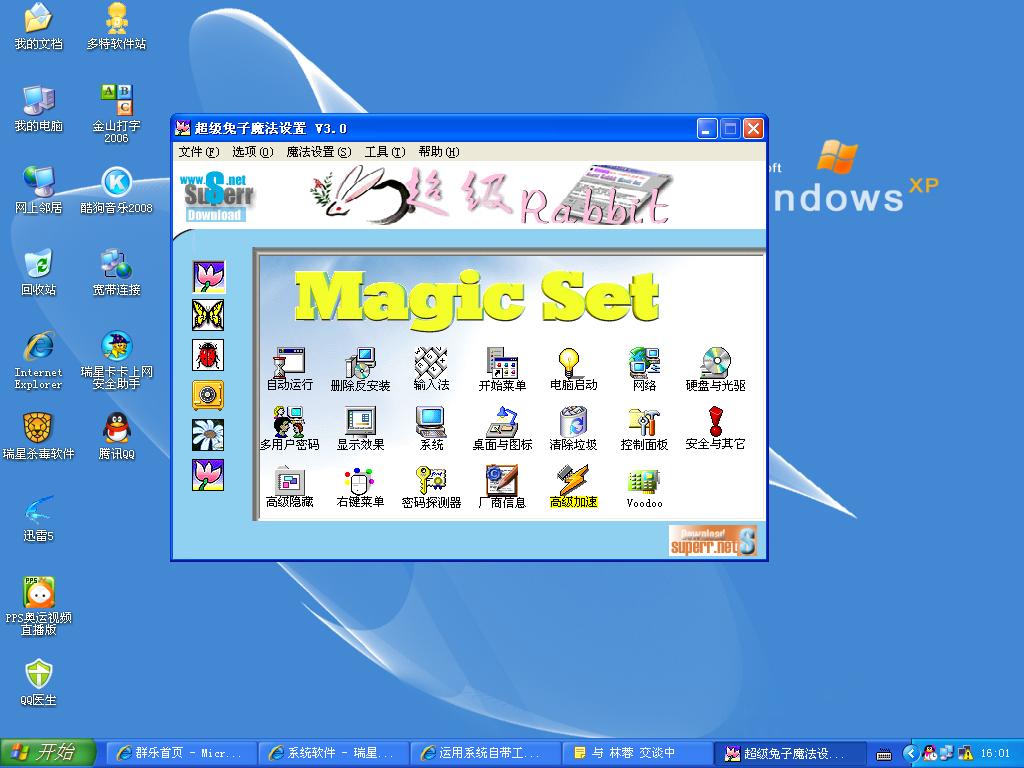Select 酷狗音乐2008 desktop icon
1024x768 pixels.
pyautogui.click(x=116, y=190)
